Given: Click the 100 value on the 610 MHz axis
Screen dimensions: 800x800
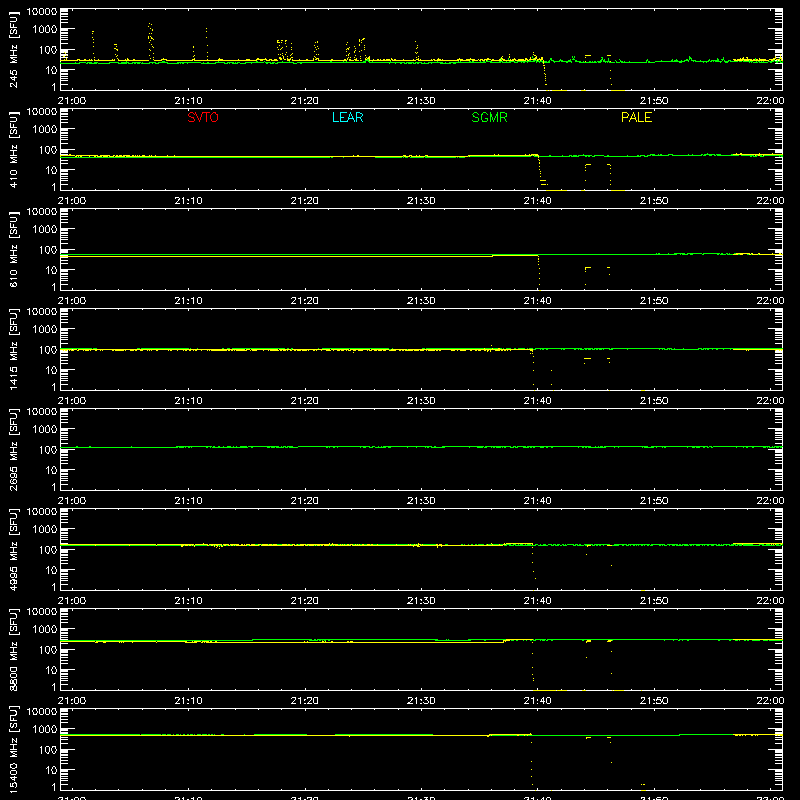Looking at the screenshot, I should pos(48,250).
